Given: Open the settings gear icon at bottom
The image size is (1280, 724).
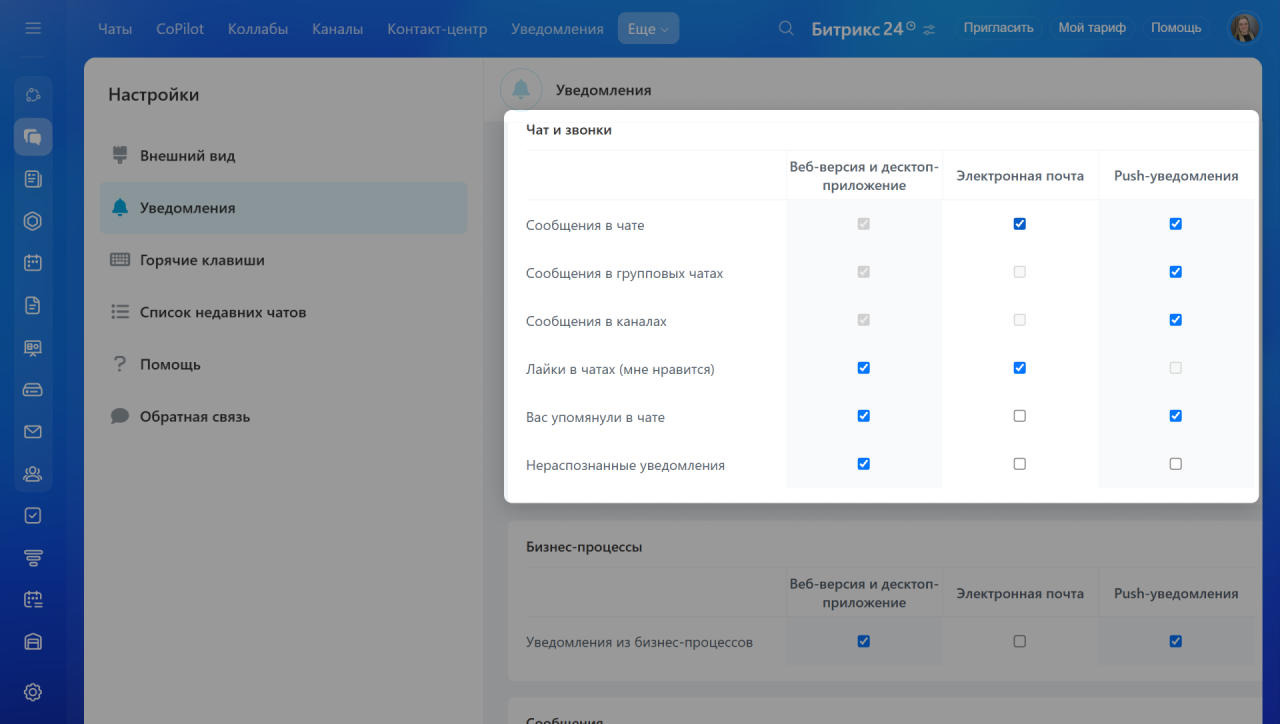Looking at the screenshot, I should pos(33,692).
